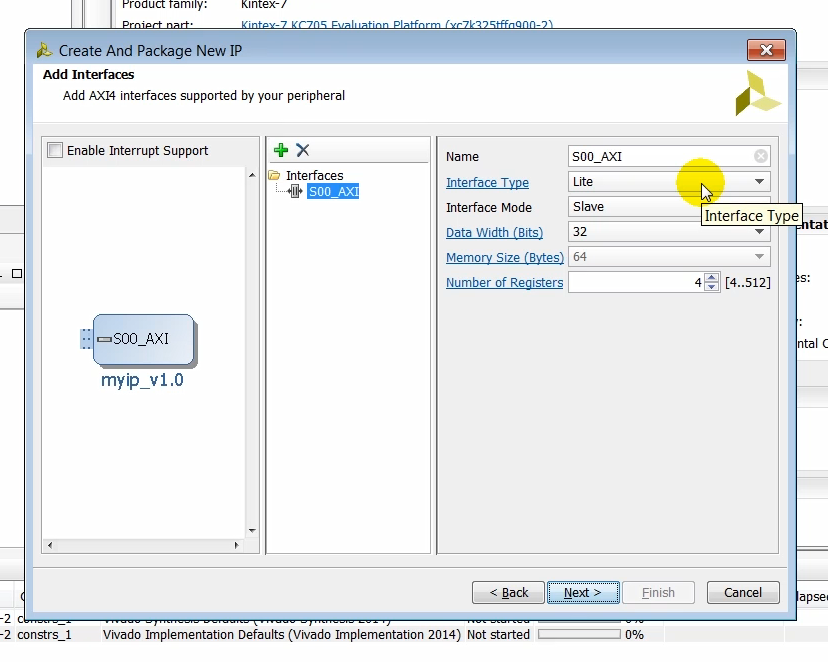Click the Vivado icon in the dialog title bar

pyautogui.click(x=42, y=49)
